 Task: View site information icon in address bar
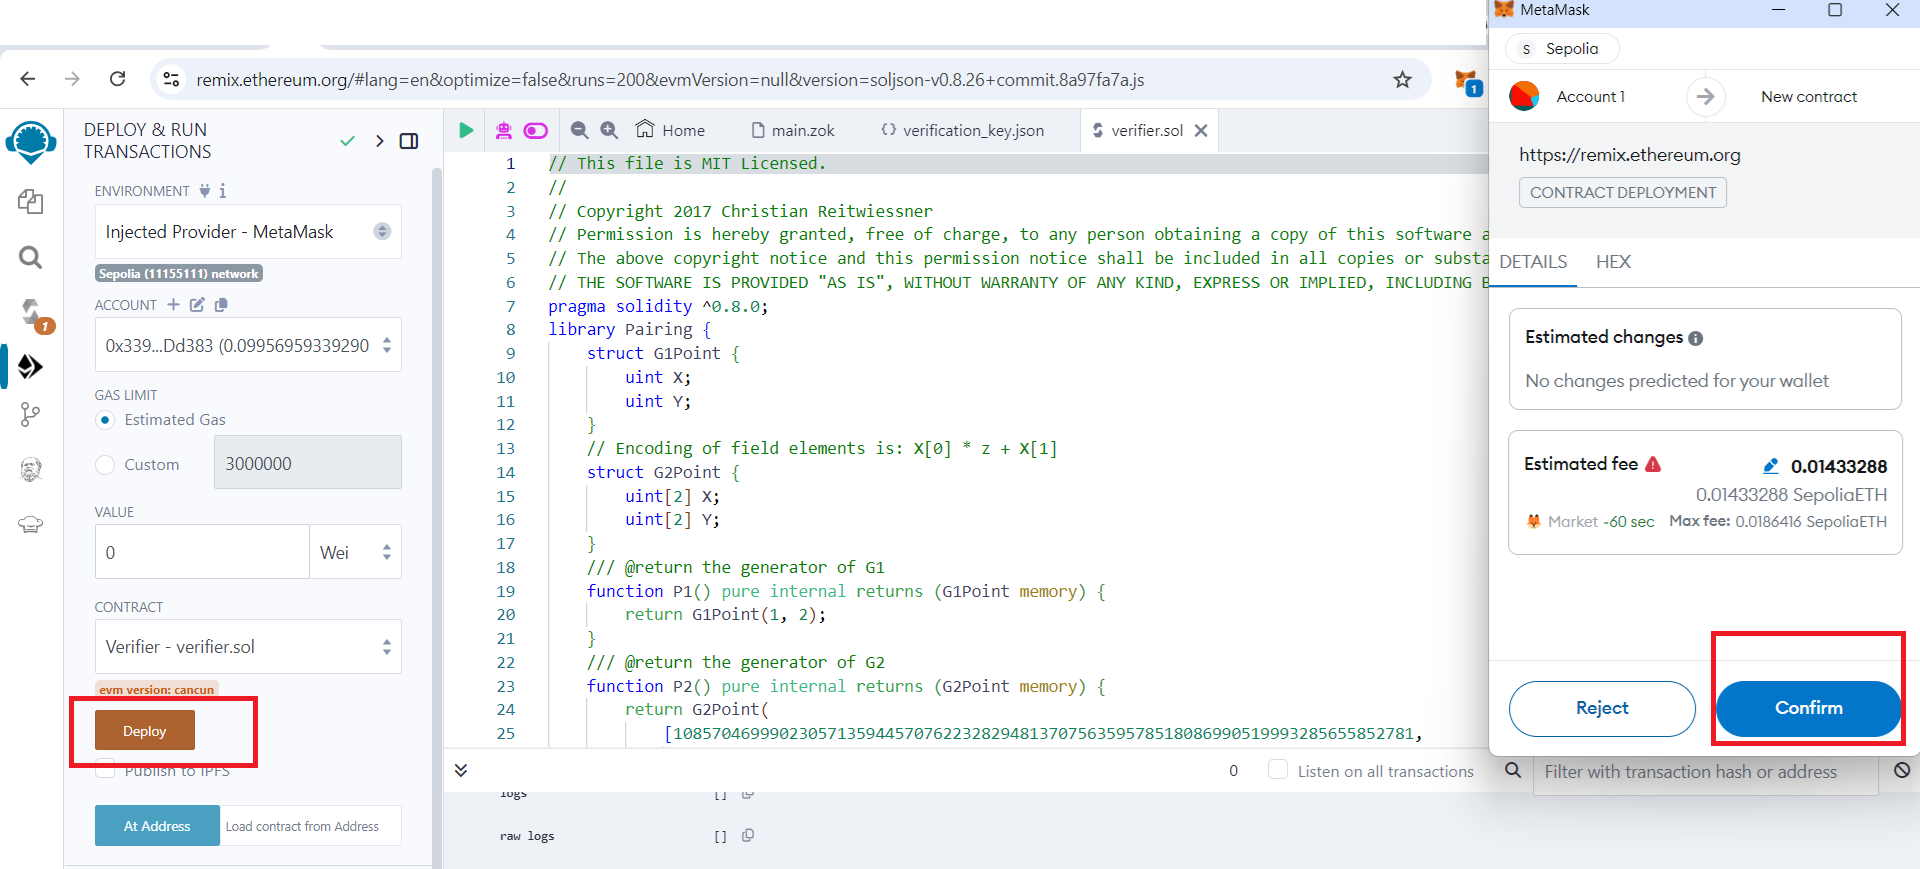pyautogui.click(x=171, y=79)
